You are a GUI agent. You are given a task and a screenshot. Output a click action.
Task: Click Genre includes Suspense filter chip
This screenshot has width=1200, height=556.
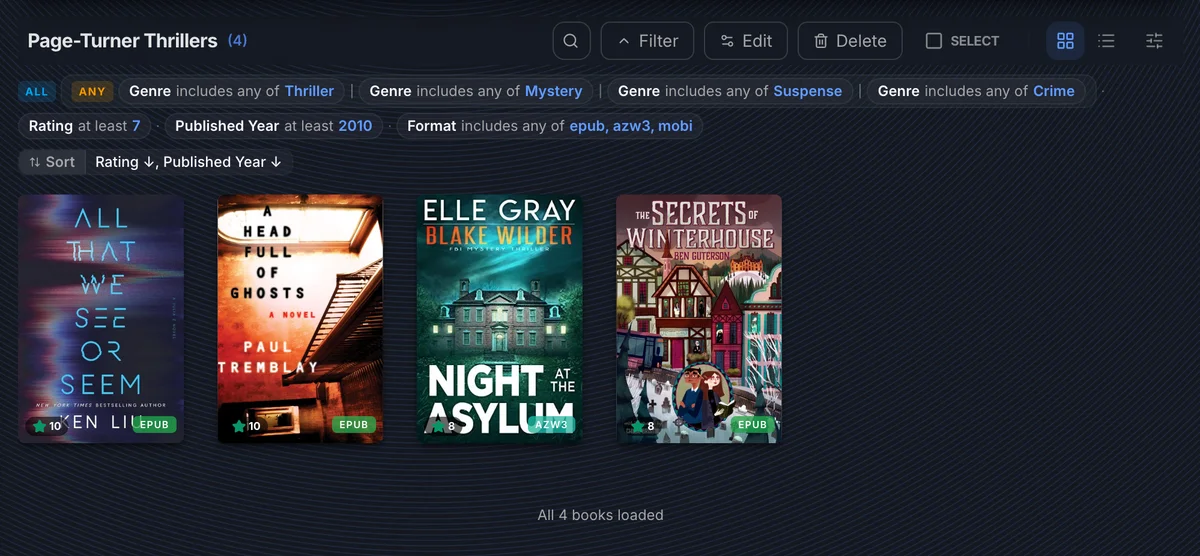pyautogui.click(x=730, y=91)
